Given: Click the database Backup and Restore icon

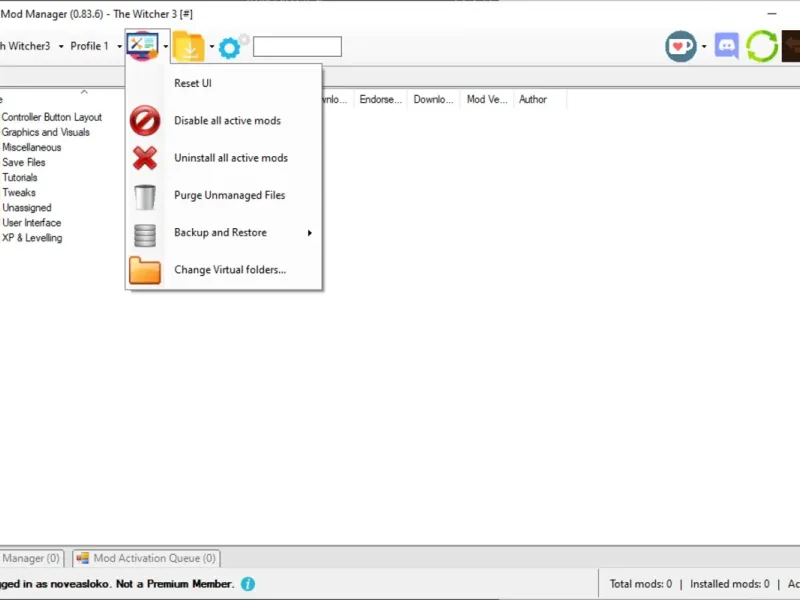Looking at the screenshot, I should (145, 235).
